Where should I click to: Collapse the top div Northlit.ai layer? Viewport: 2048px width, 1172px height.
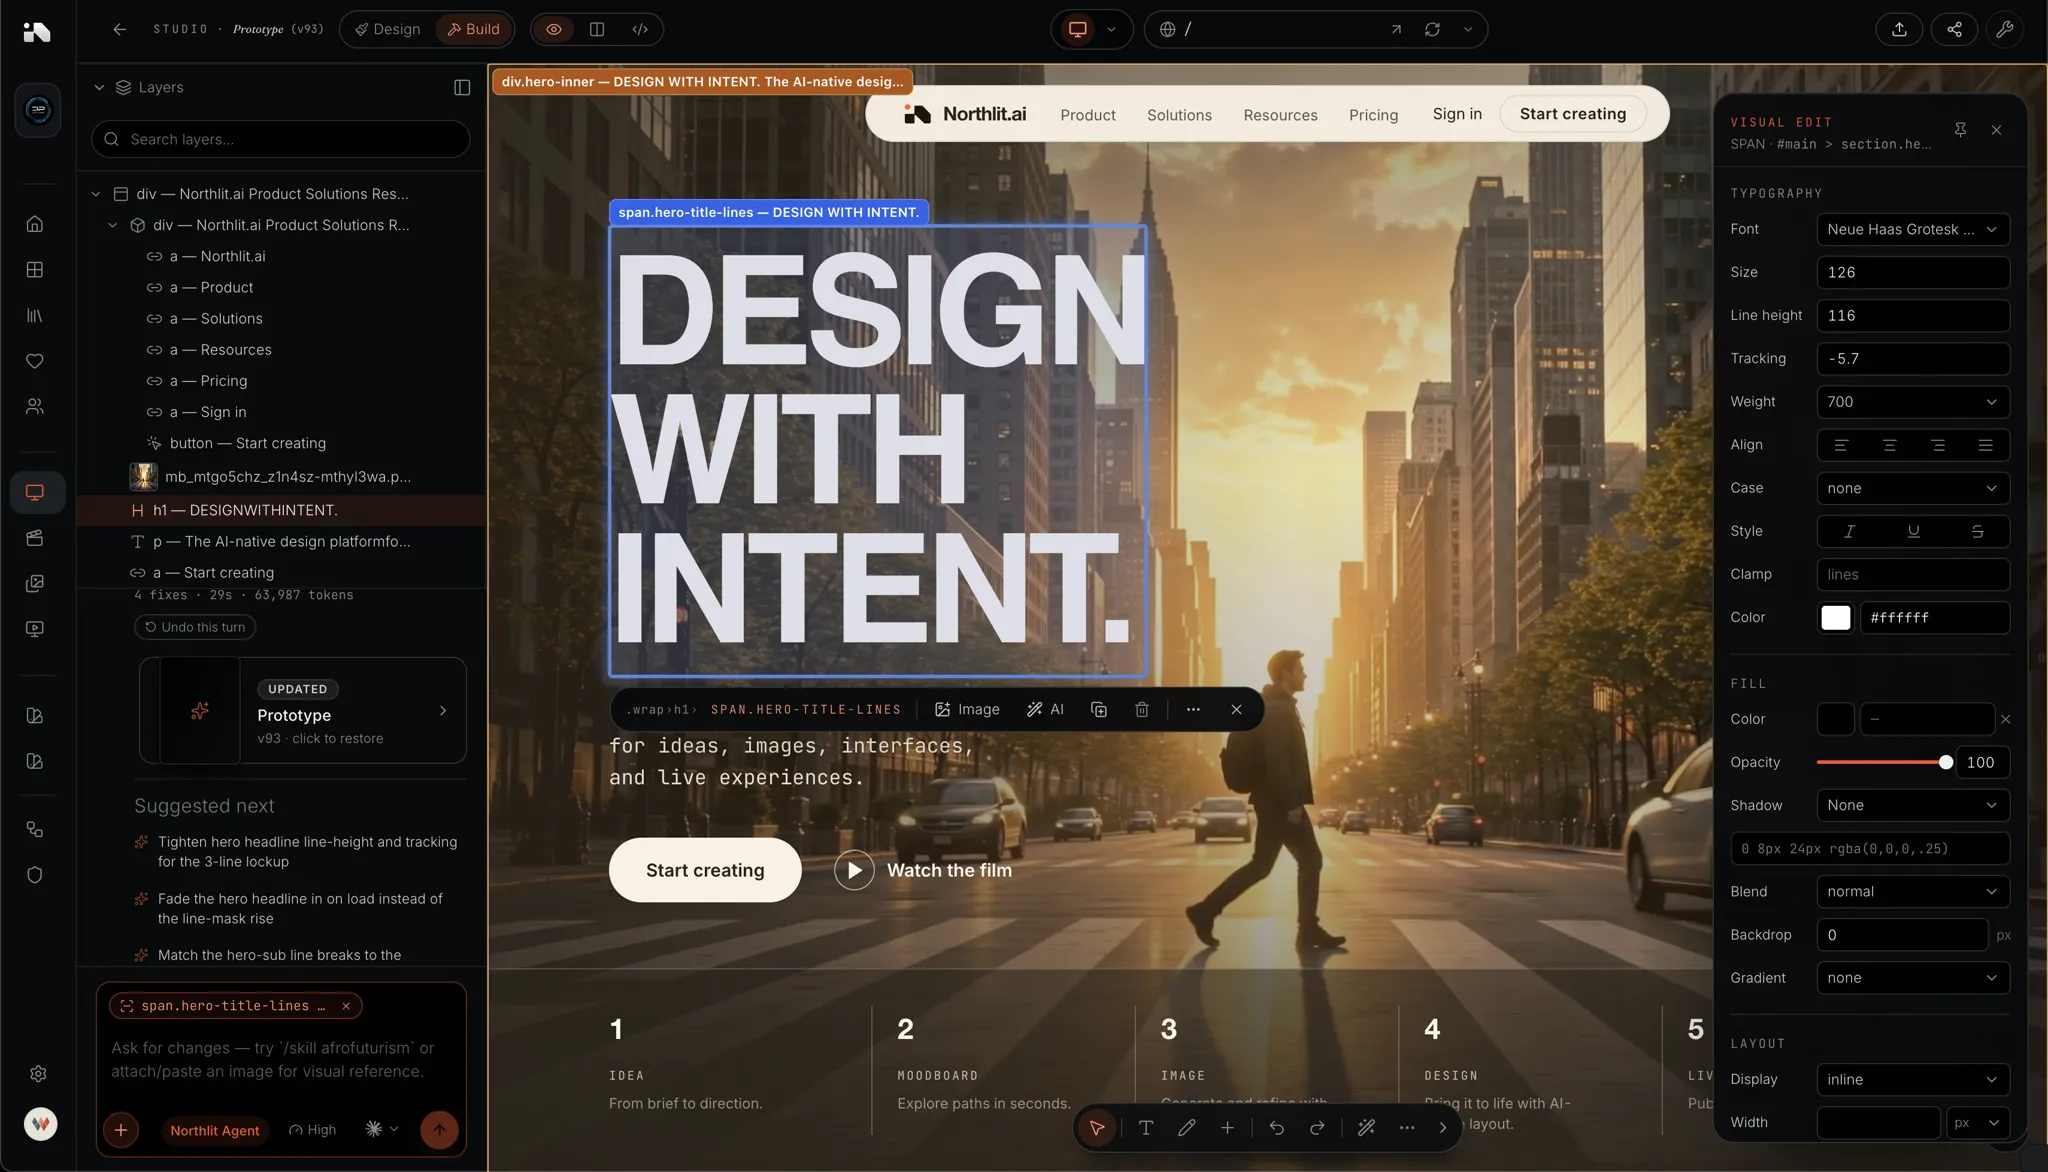(96, 194)
